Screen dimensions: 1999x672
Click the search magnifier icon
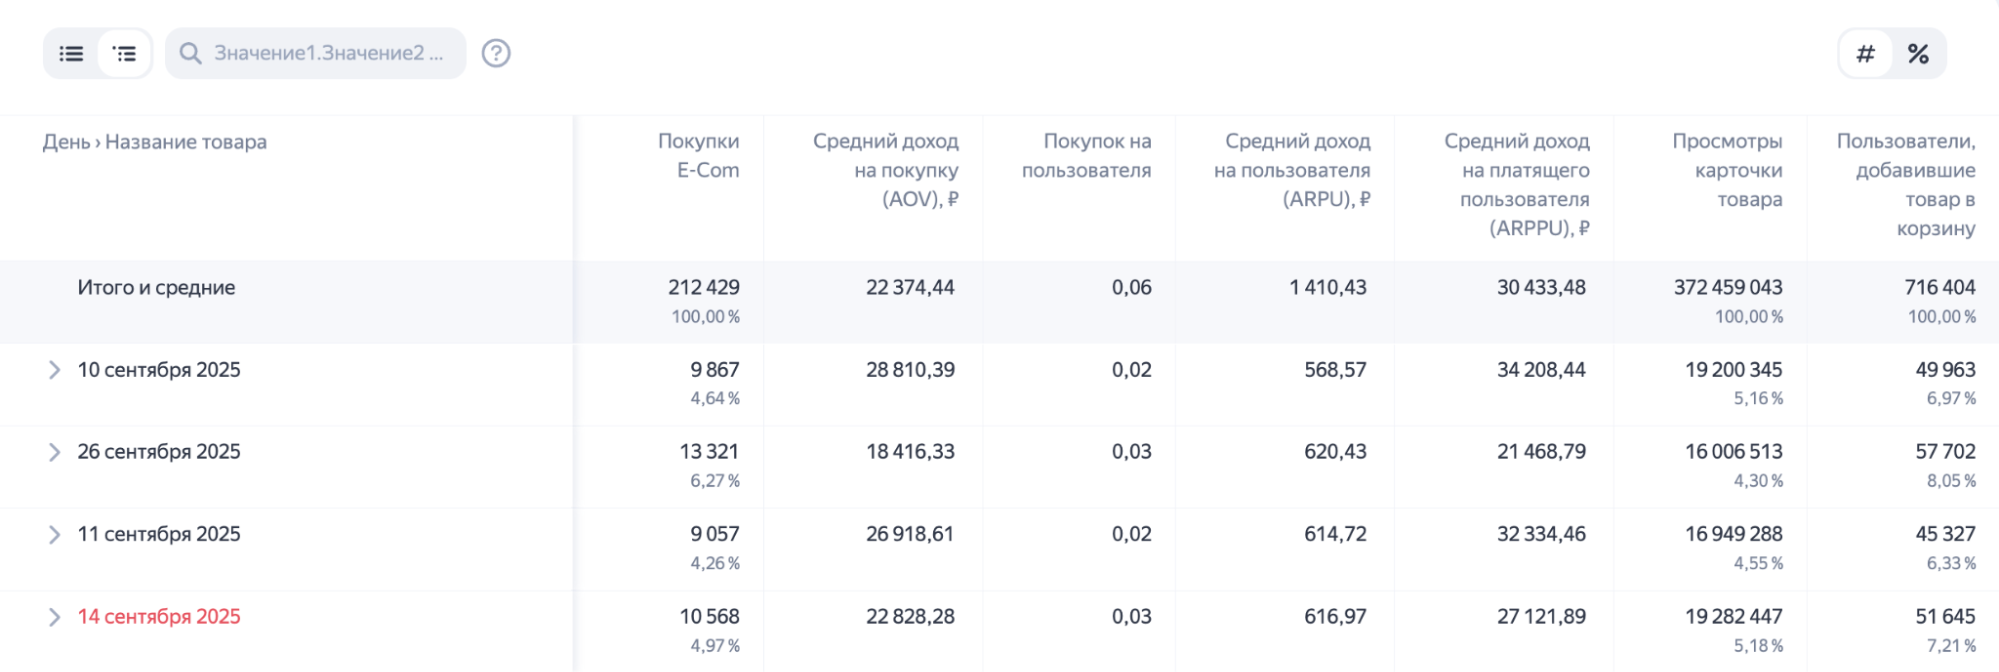coord(190,54)
